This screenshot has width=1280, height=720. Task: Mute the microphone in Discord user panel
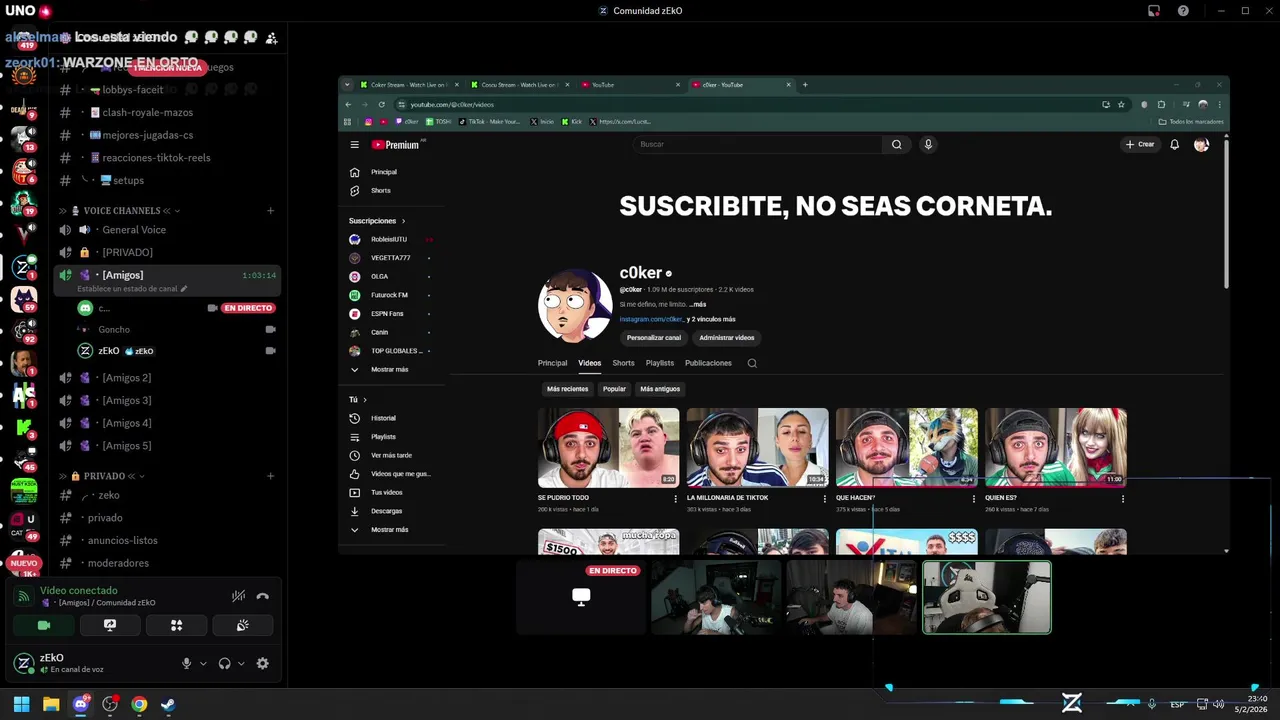tap(186, 663)
